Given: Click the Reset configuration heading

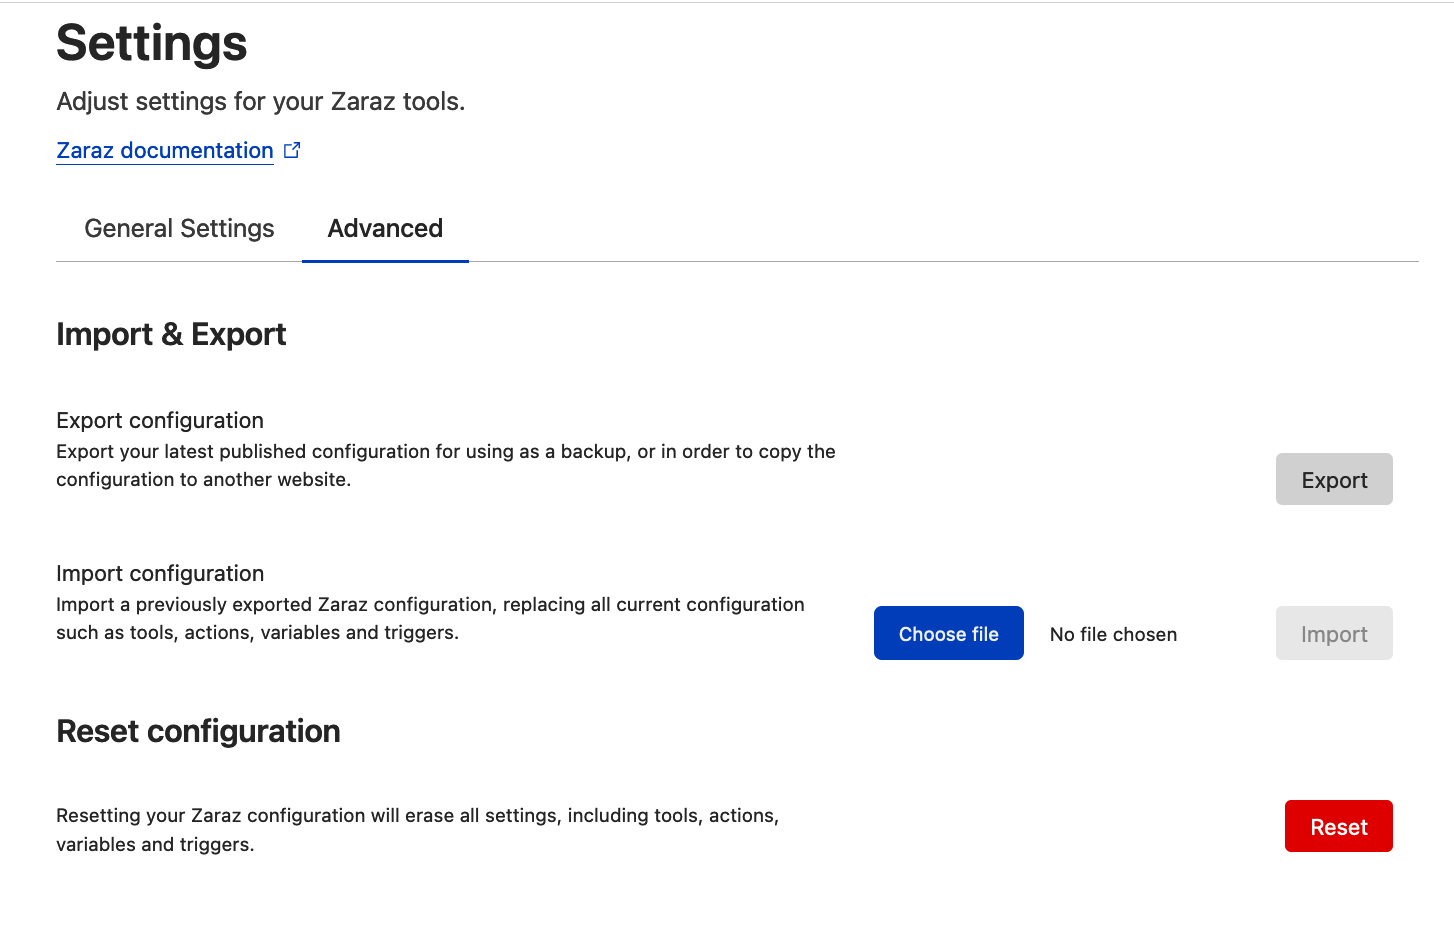Looking at the screenshot, I should (x=198, y=731).
